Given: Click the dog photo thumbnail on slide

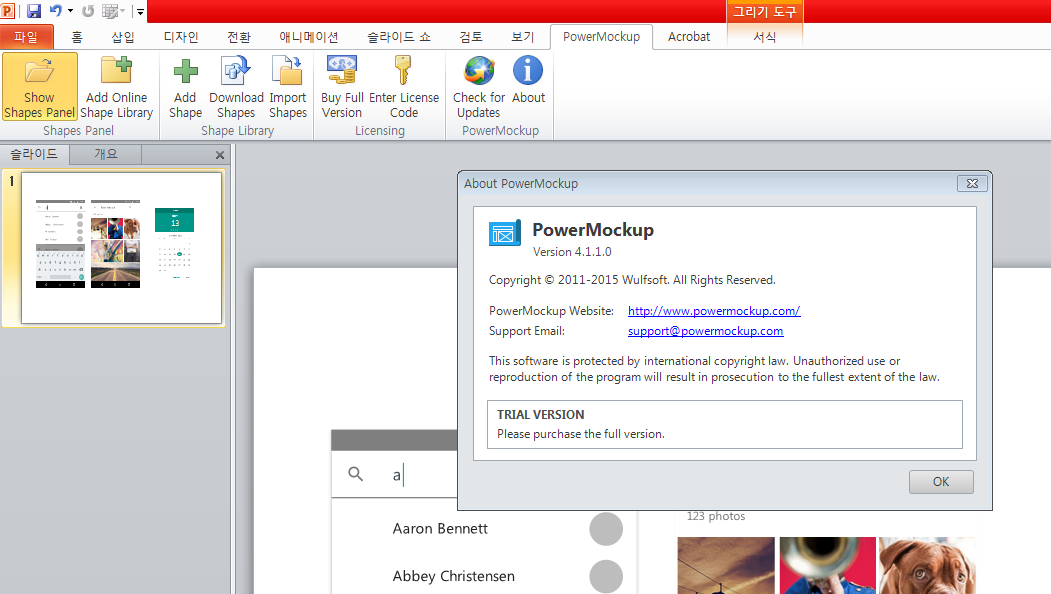Looking at the screenshot, I should coord(927,565).
